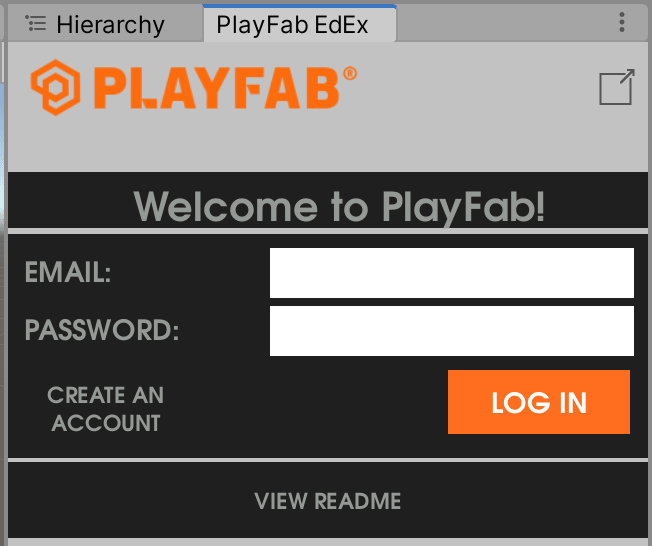
Task: Open the VIEW README link
Action: tap(328, 501)
